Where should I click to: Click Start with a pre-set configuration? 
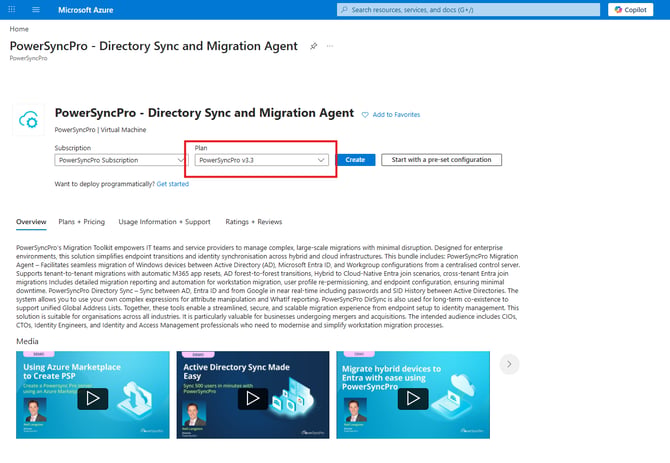pyautogui.click(x=441, y=160)
